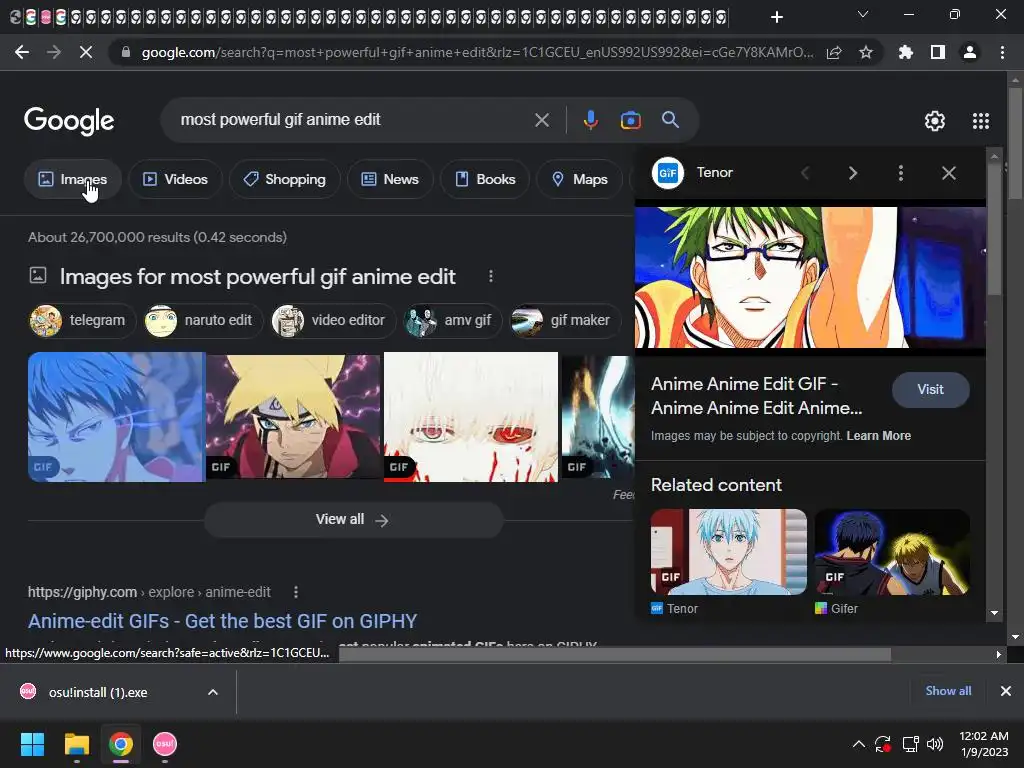Switch to the Shopping search tab

pos(284,179)
